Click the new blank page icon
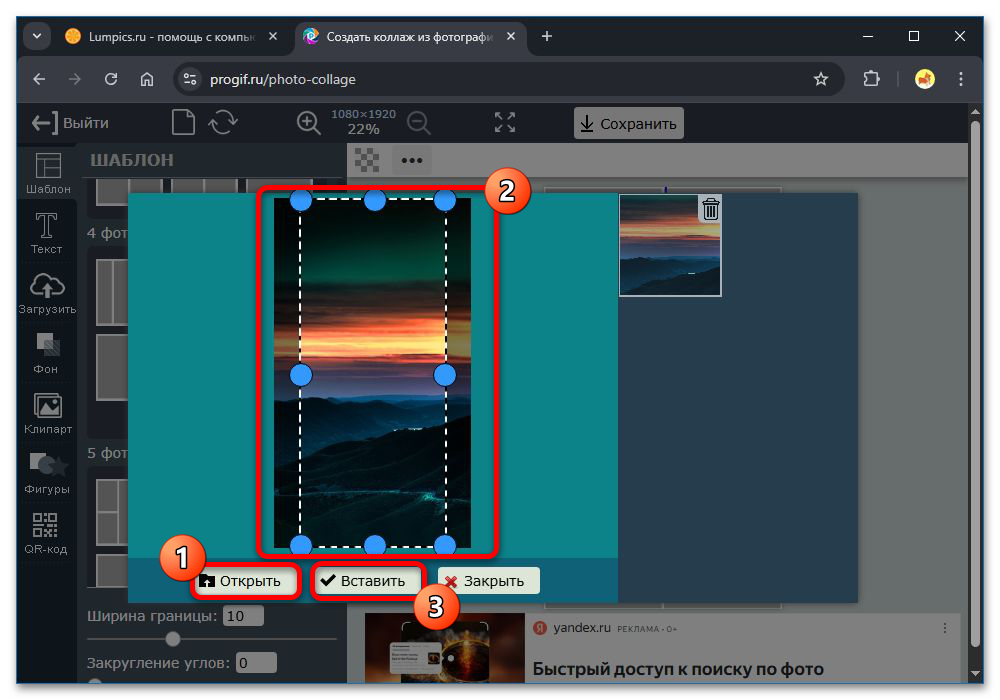The width and height of the screenshot is (1000, 700). tap(182, 123)
